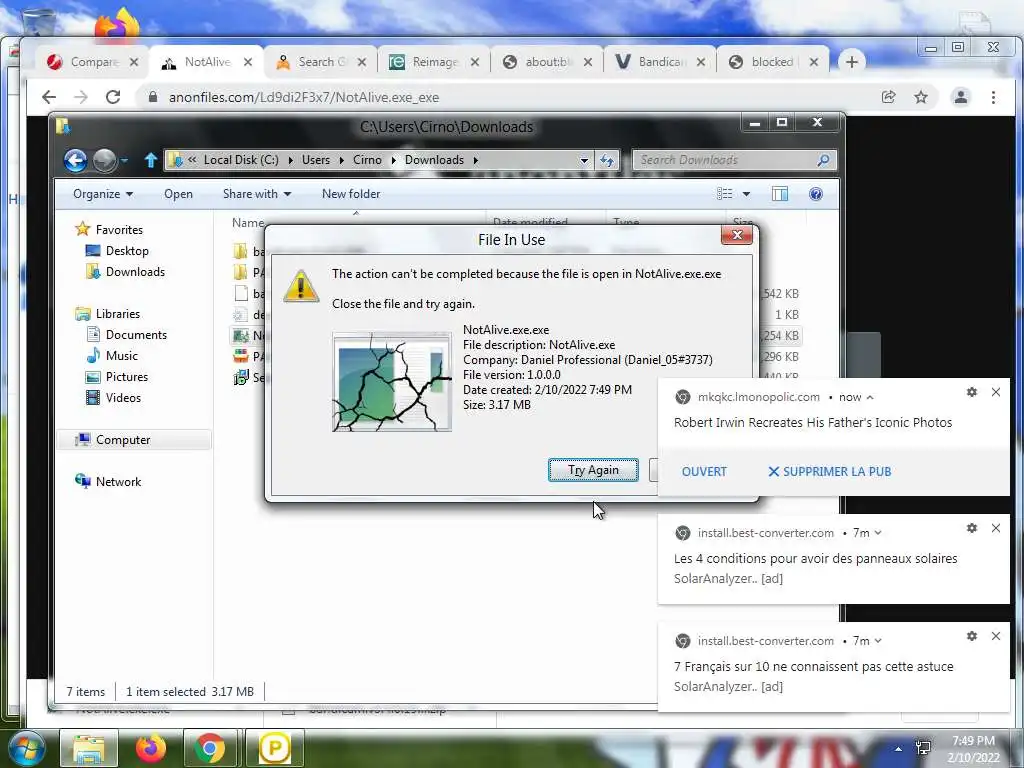The width and height of the screenshot is (1024, 768).
Task: Expand the 7 Français notification chevron
Action: pyautogui.click(x=878, y=641)
